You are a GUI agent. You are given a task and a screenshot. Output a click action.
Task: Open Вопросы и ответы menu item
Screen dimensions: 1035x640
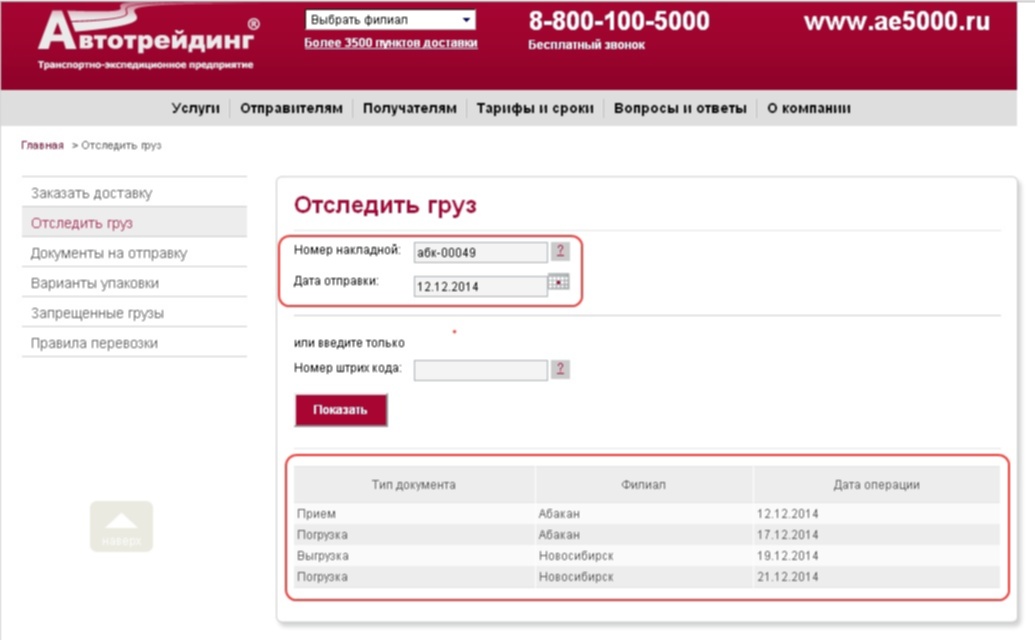pyautogui.click(x=680, y=108)
